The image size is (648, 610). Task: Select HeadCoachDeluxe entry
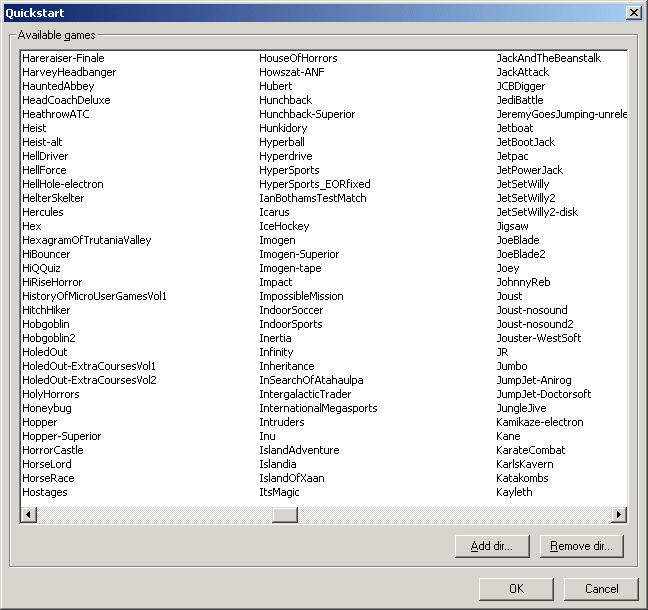pos(66,100)
